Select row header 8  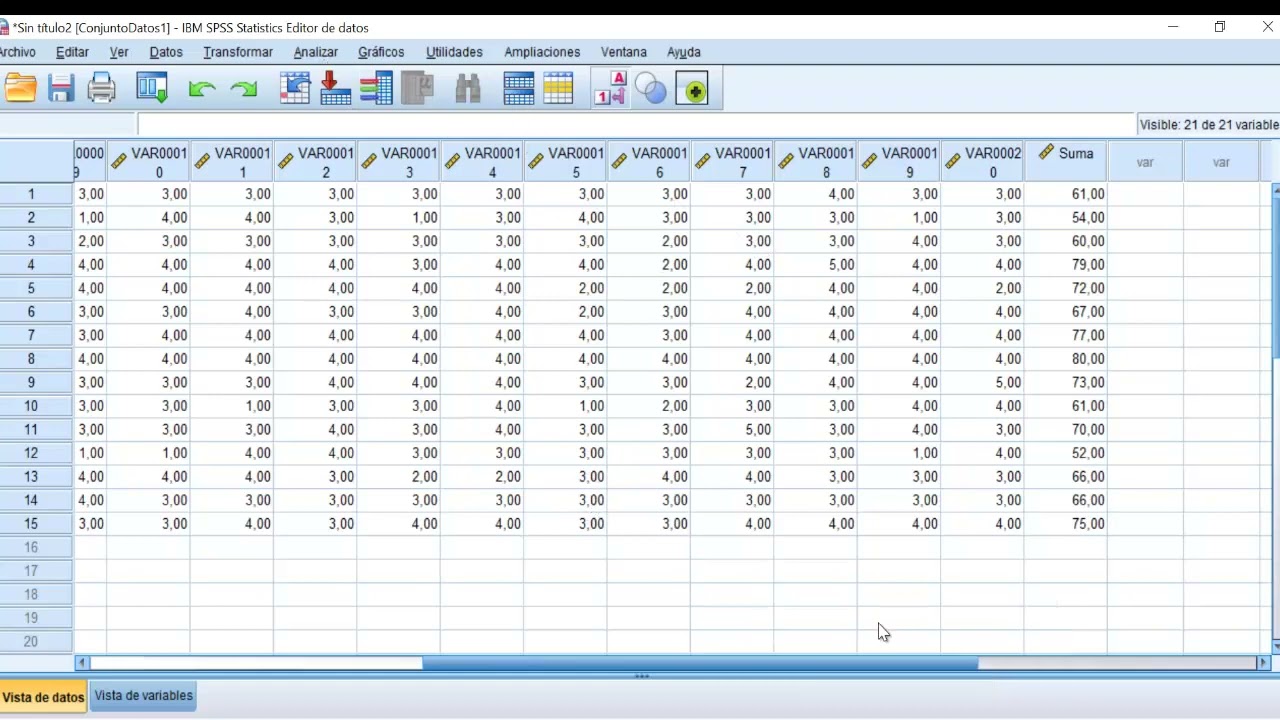[36, 359]
